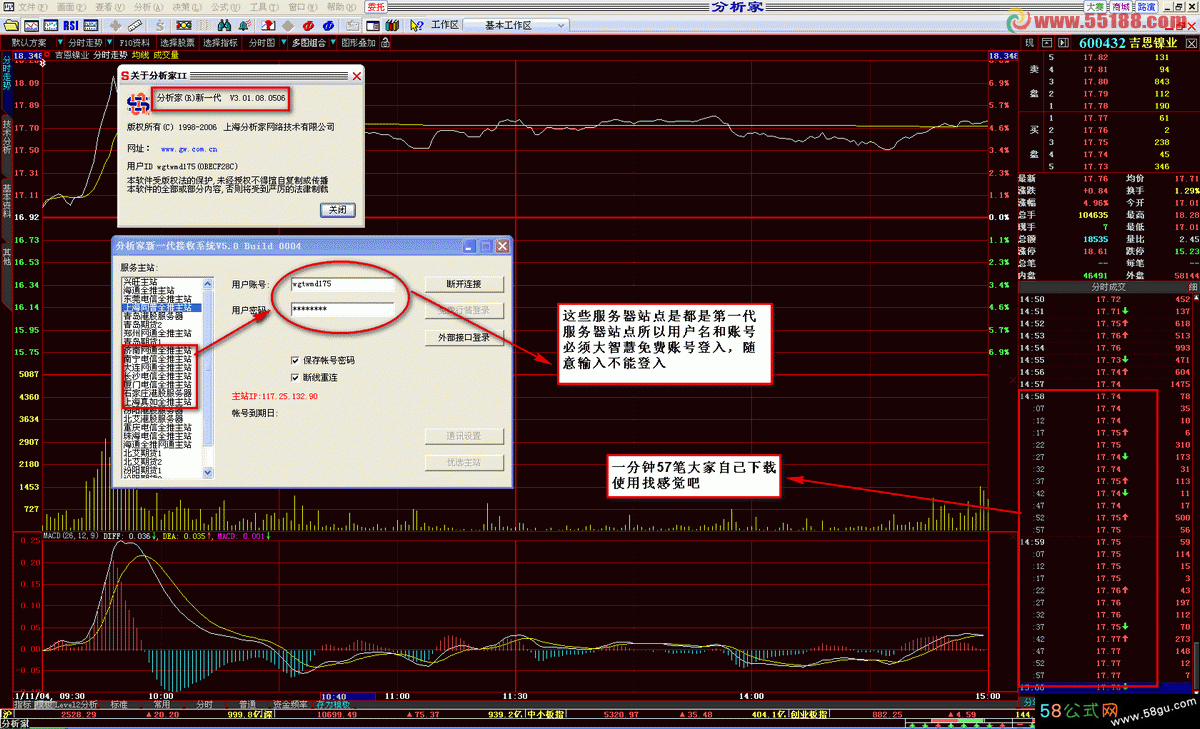Click the 大赛 button at top right
The image size is (1200, 729).
tap(1095, 6)
